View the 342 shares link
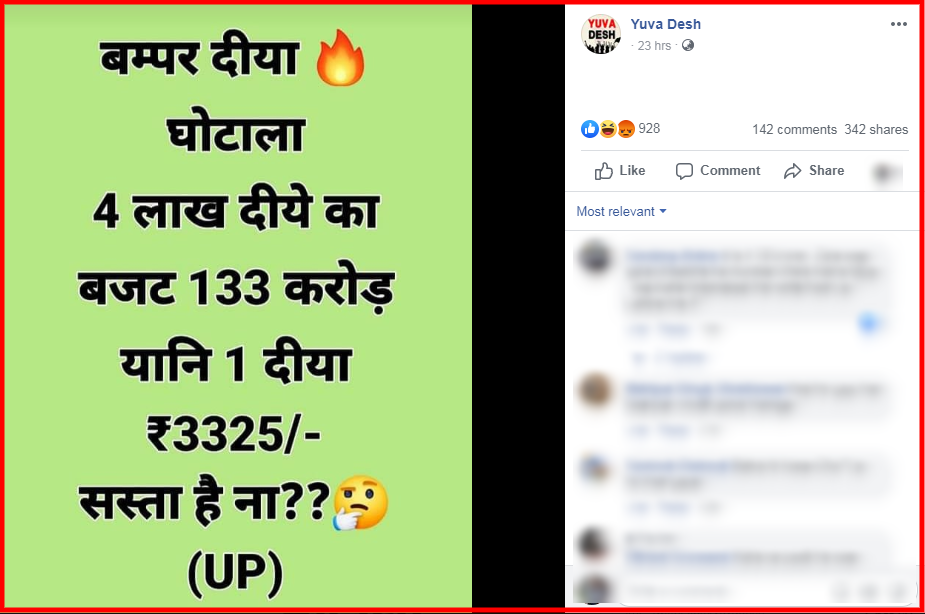 876,129
